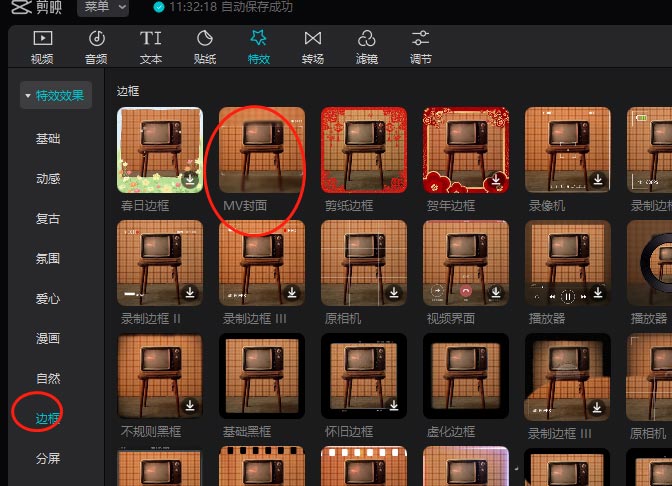Pick the 剪纸边框 effect thumbnail

click(364, 150)
